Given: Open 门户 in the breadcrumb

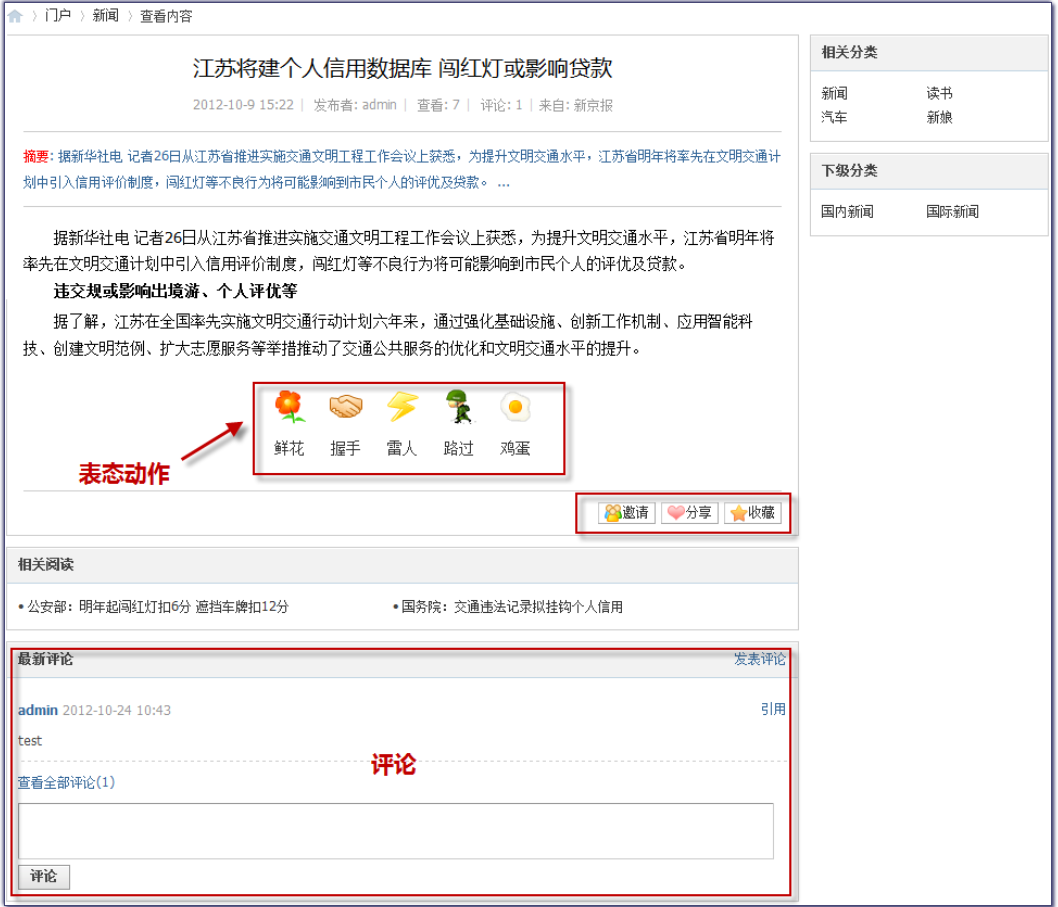Looking at the screenshot, I should click(x=58, y=16).
